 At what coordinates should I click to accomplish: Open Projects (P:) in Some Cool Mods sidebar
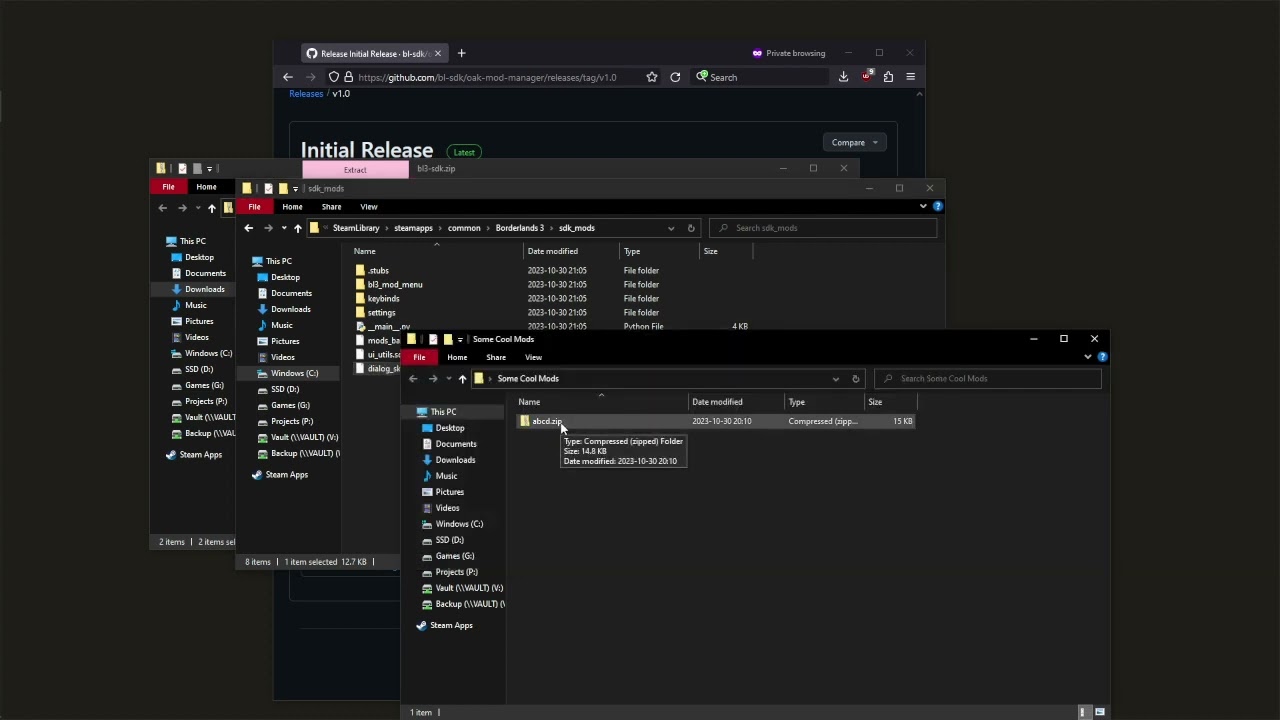456,572
